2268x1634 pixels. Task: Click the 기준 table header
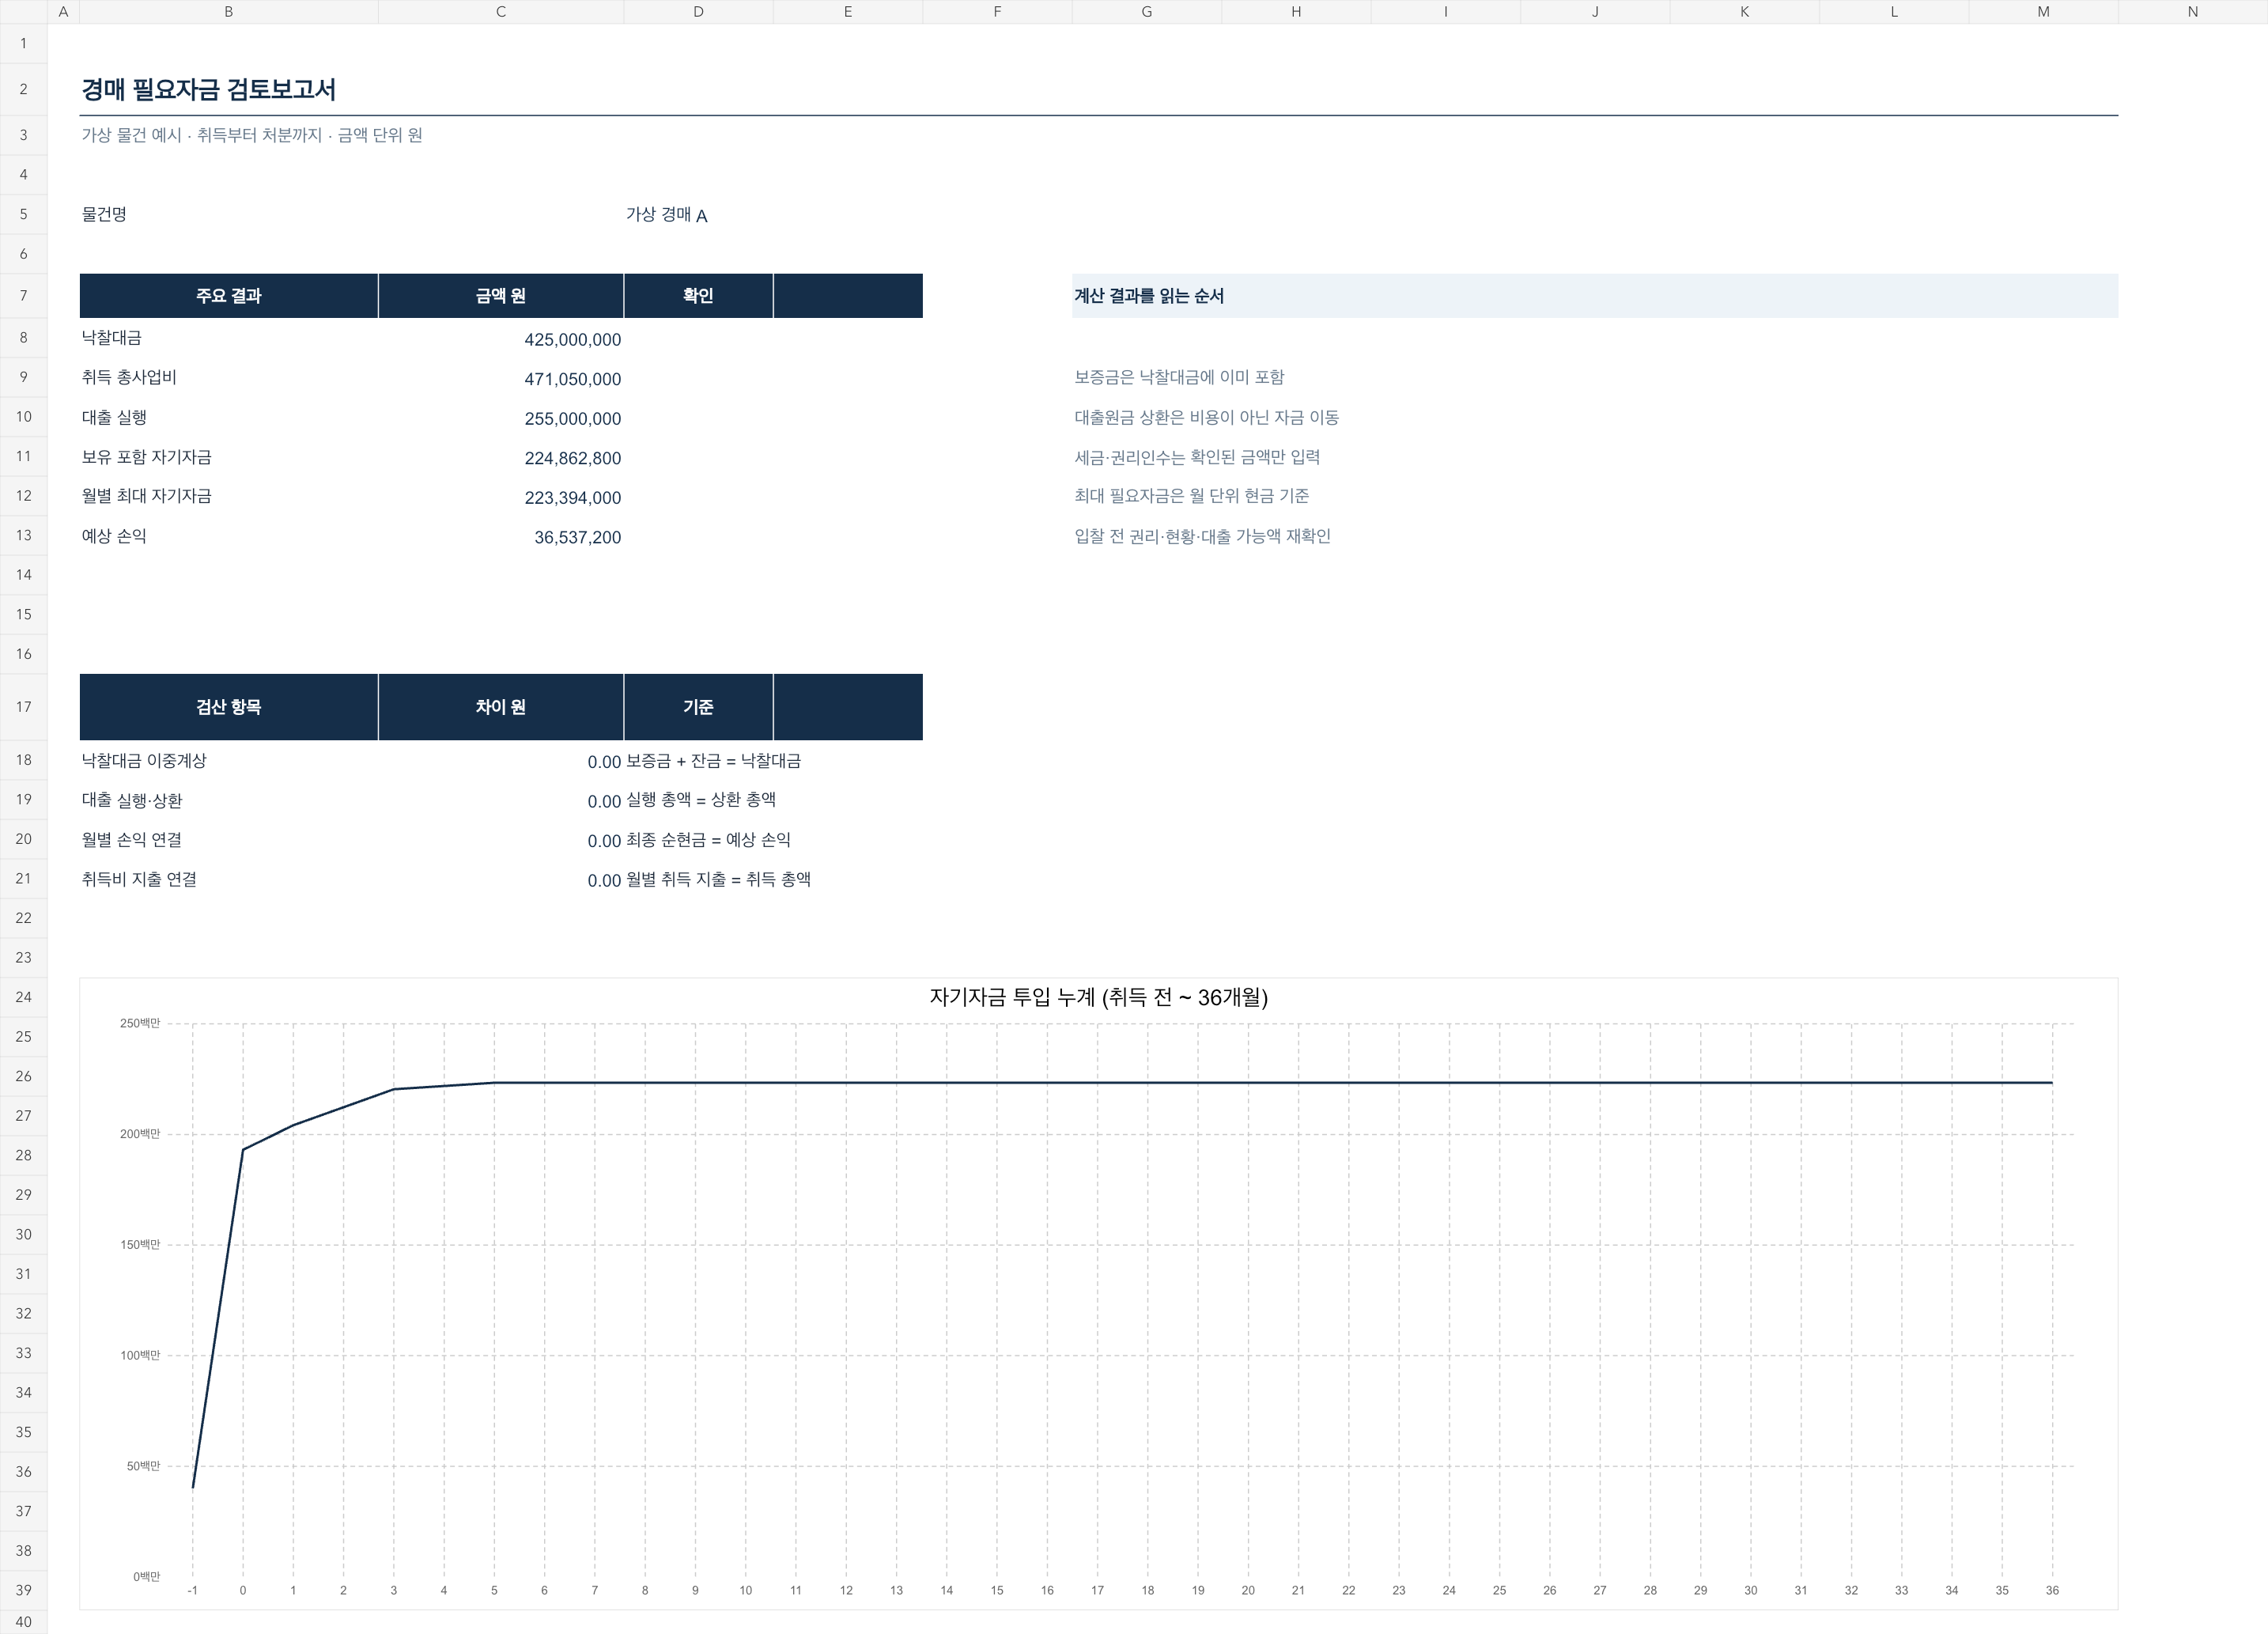click(698, 707)
